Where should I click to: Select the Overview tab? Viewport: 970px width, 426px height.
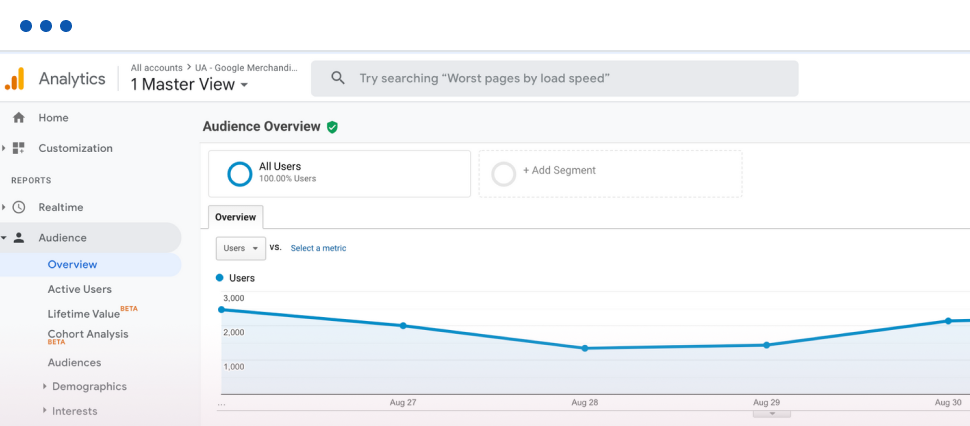point(235,217)
